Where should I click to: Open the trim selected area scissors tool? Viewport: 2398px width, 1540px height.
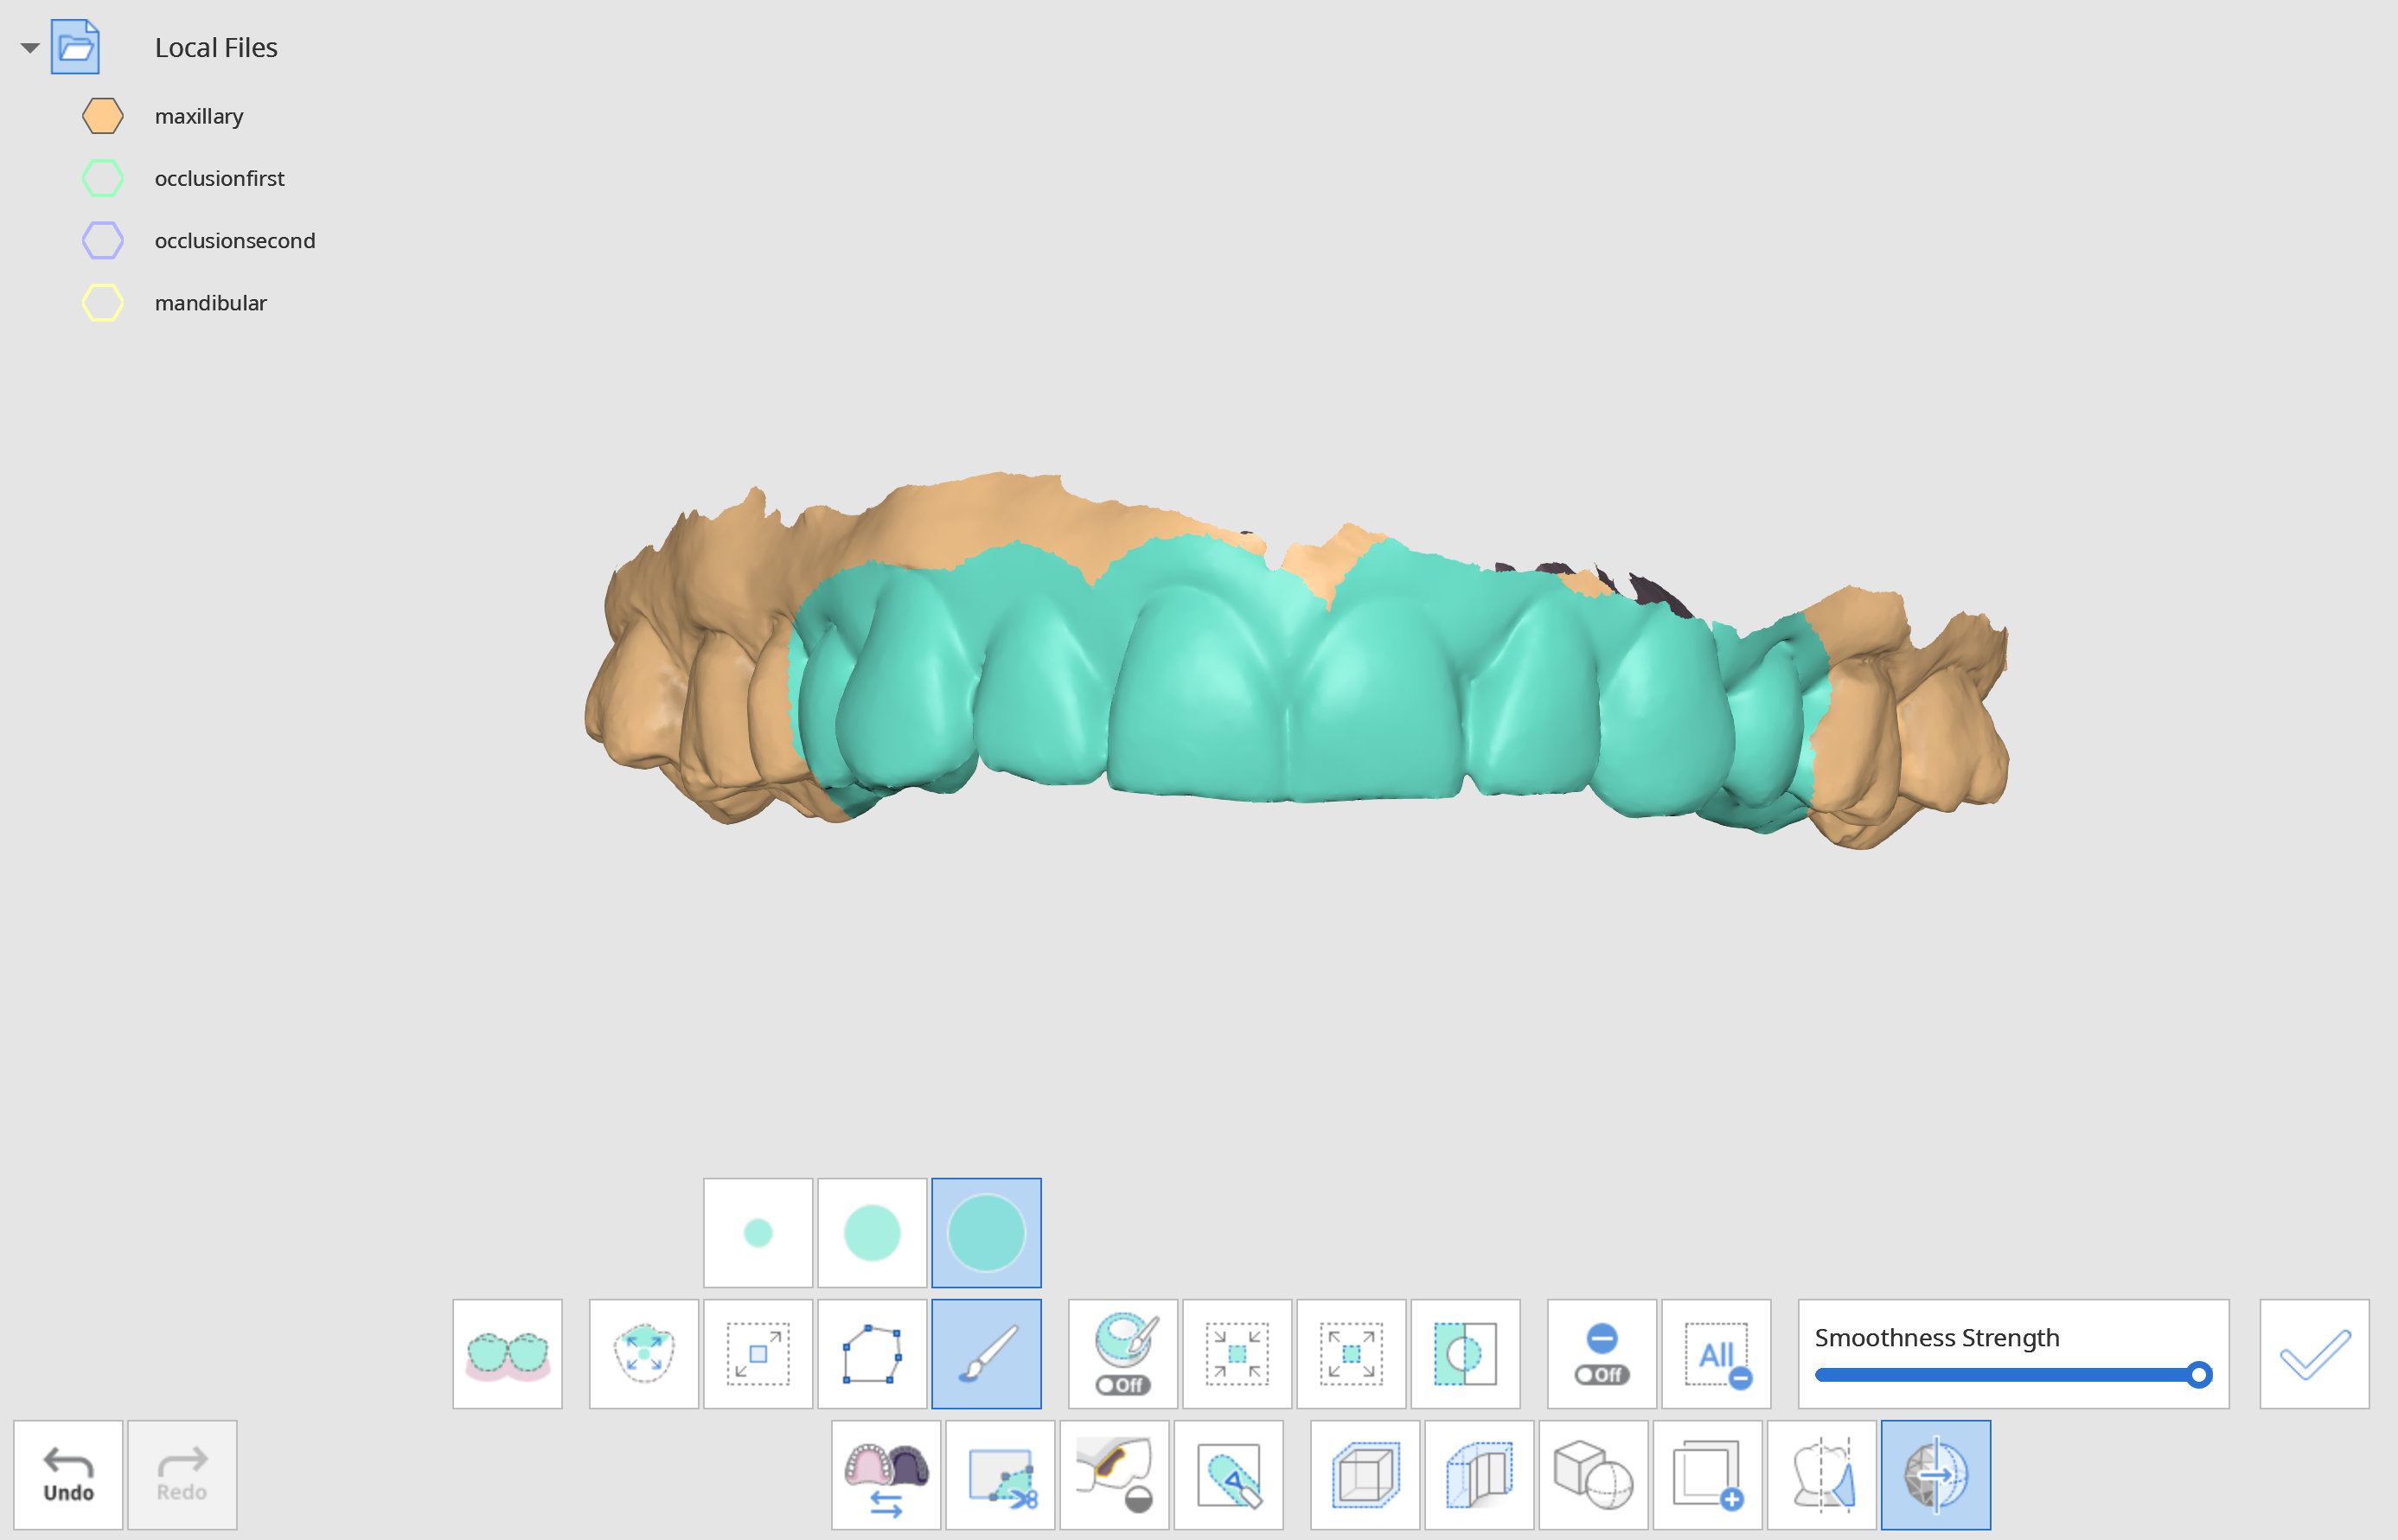coord(1000,1475)
